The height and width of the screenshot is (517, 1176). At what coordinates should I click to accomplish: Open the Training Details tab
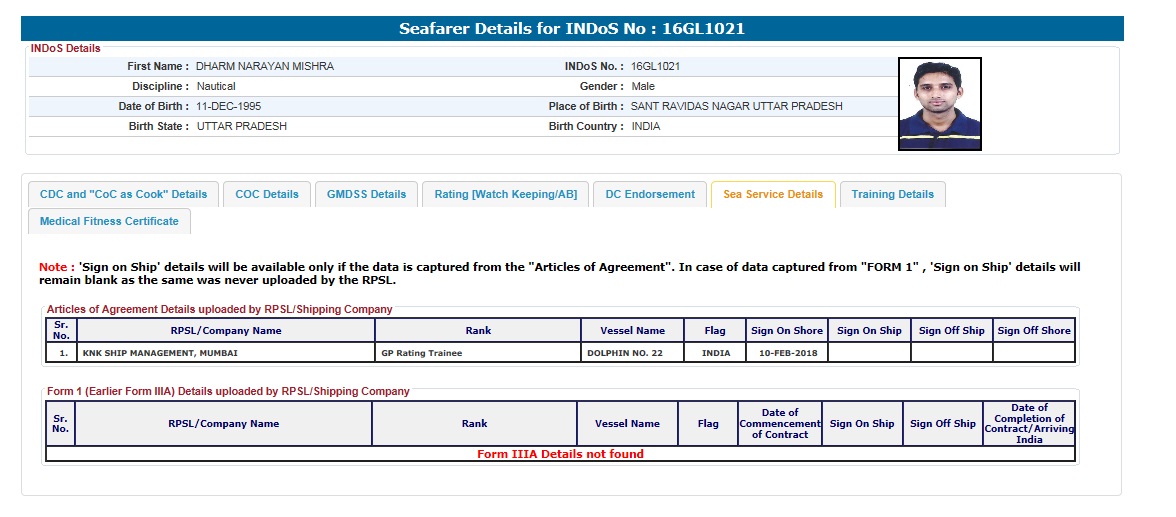tap(892, 194)
